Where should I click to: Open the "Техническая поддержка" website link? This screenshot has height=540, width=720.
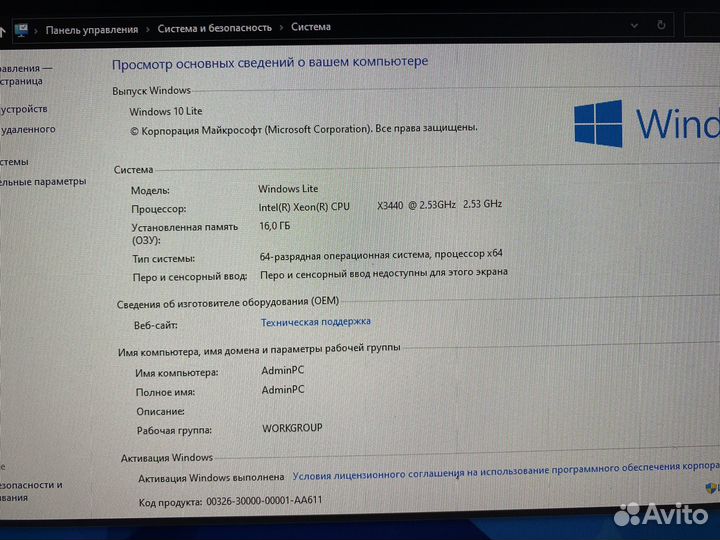point(315,322)
